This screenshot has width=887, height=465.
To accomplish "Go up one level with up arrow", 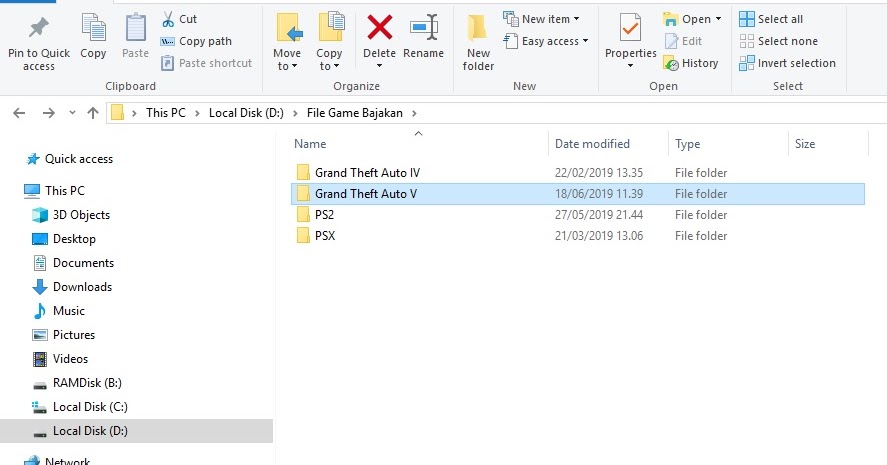I will coord(93,113).
